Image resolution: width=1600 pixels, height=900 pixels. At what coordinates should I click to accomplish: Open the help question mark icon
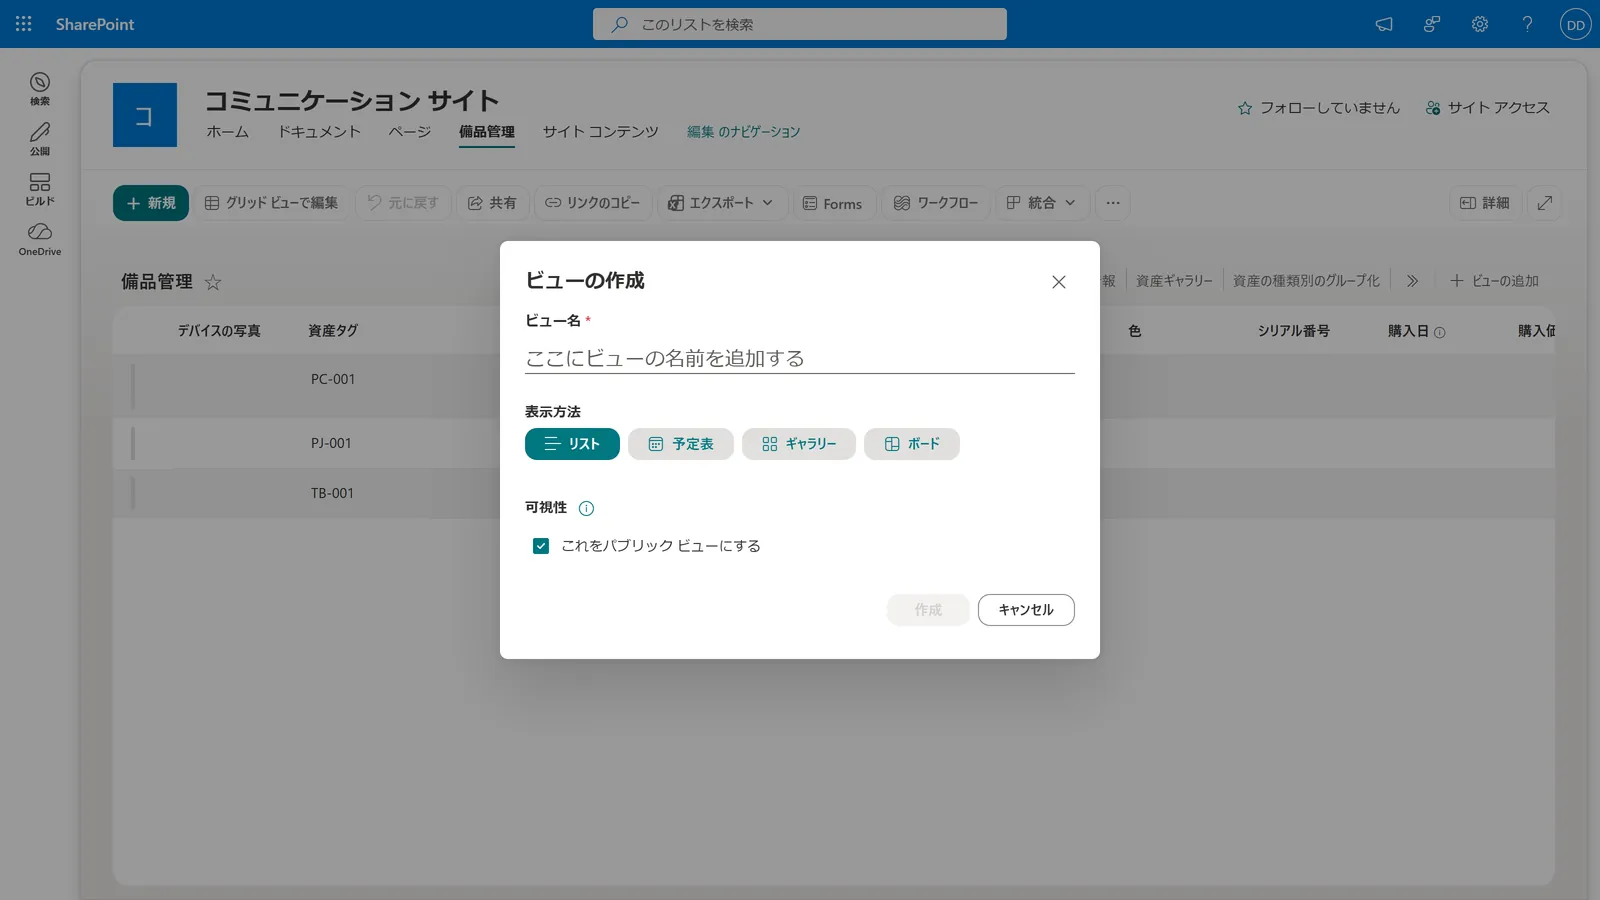tap(1527, 24)
